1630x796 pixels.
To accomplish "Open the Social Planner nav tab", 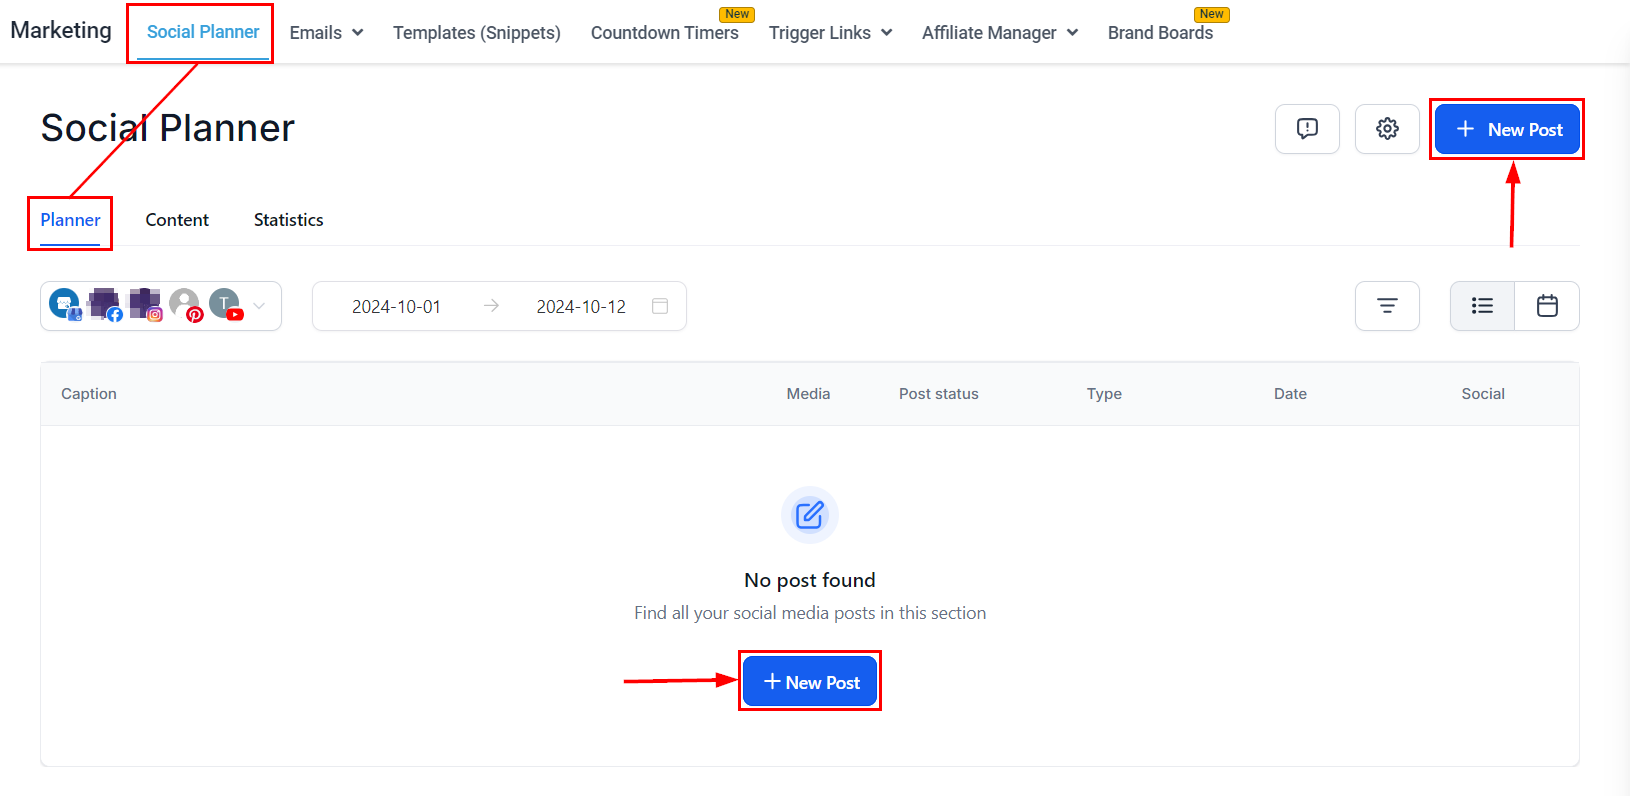I will coord(203,32).
